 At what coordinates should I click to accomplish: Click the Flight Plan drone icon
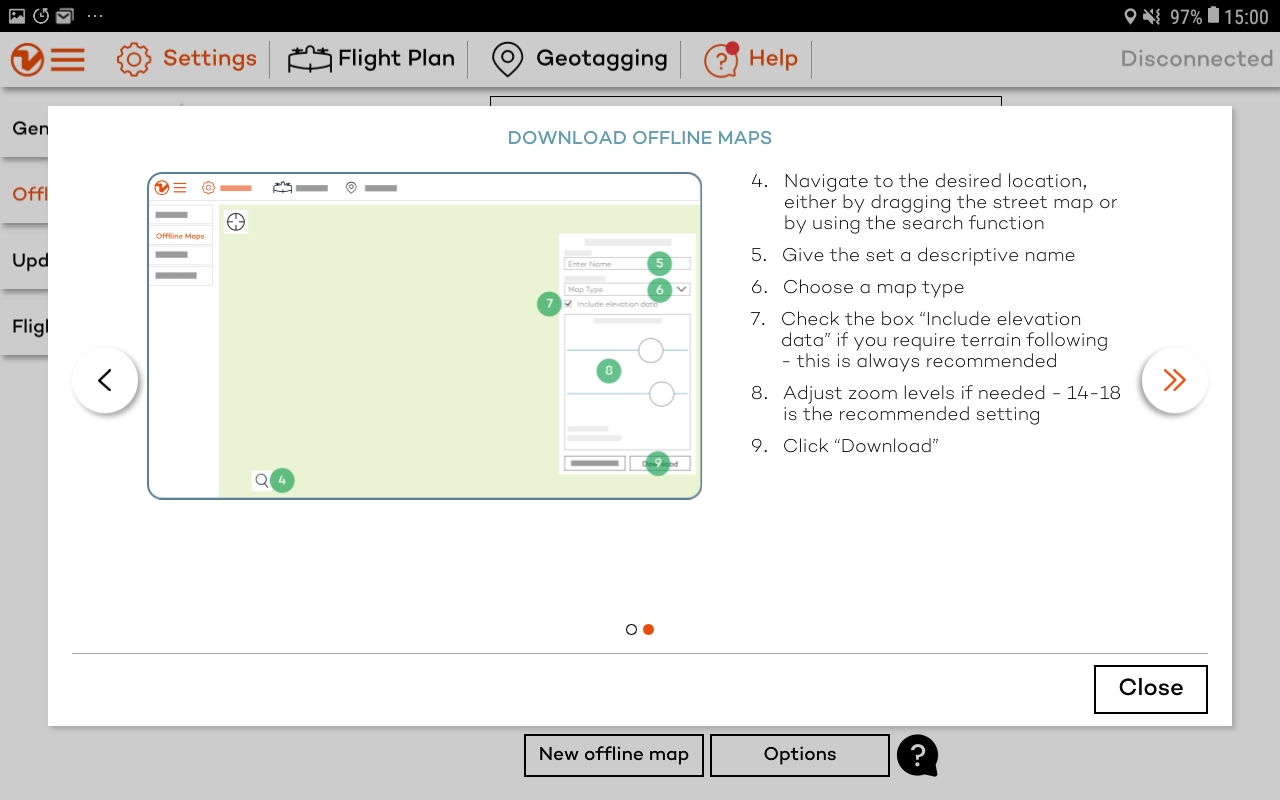tap(309, 60)
